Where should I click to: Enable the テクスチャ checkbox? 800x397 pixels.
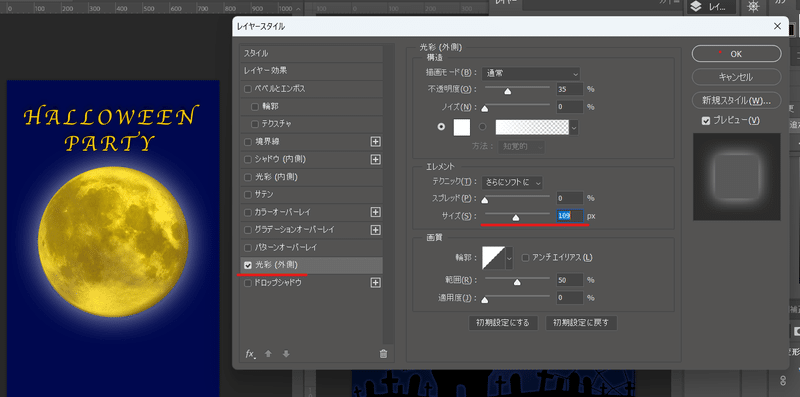tap(255, 124)
